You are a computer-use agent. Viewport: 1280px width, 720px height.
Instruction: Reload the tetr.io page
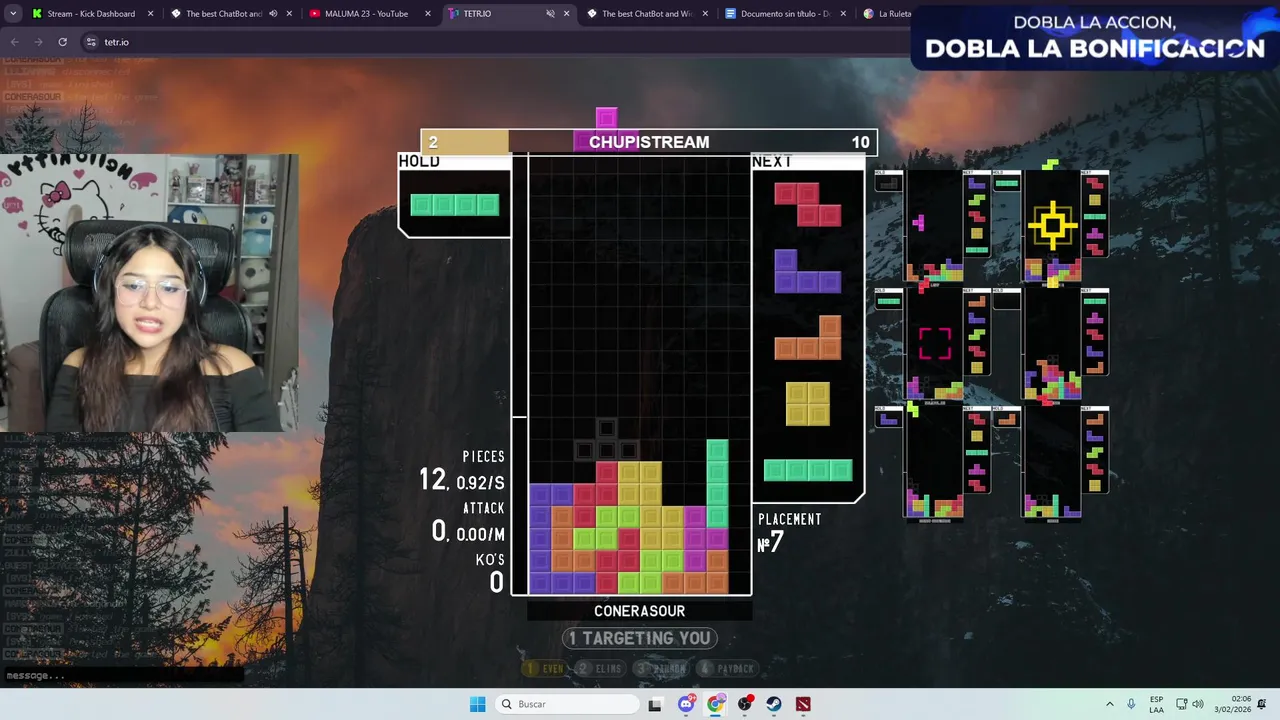pos(62,42)
